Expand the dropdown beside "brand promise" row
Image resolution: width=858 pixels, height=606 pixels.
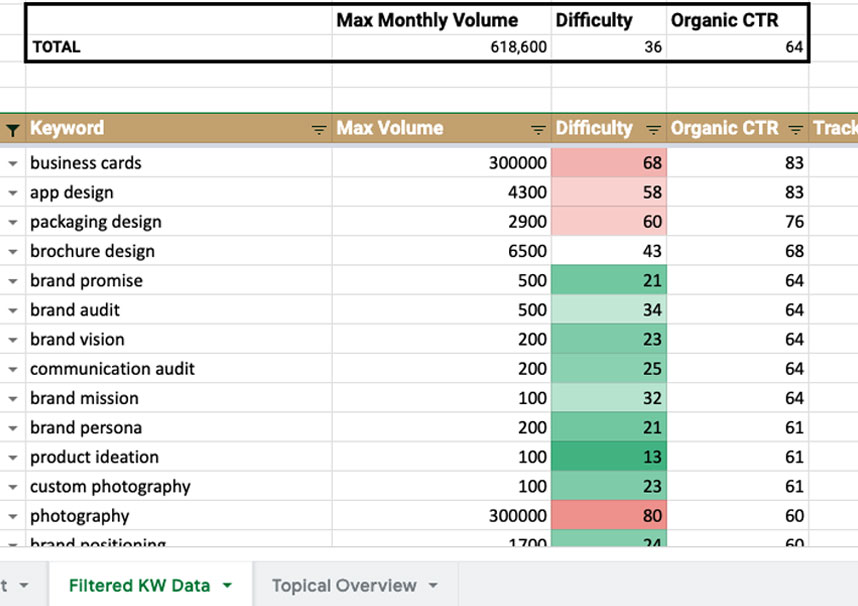click(13, 281)
